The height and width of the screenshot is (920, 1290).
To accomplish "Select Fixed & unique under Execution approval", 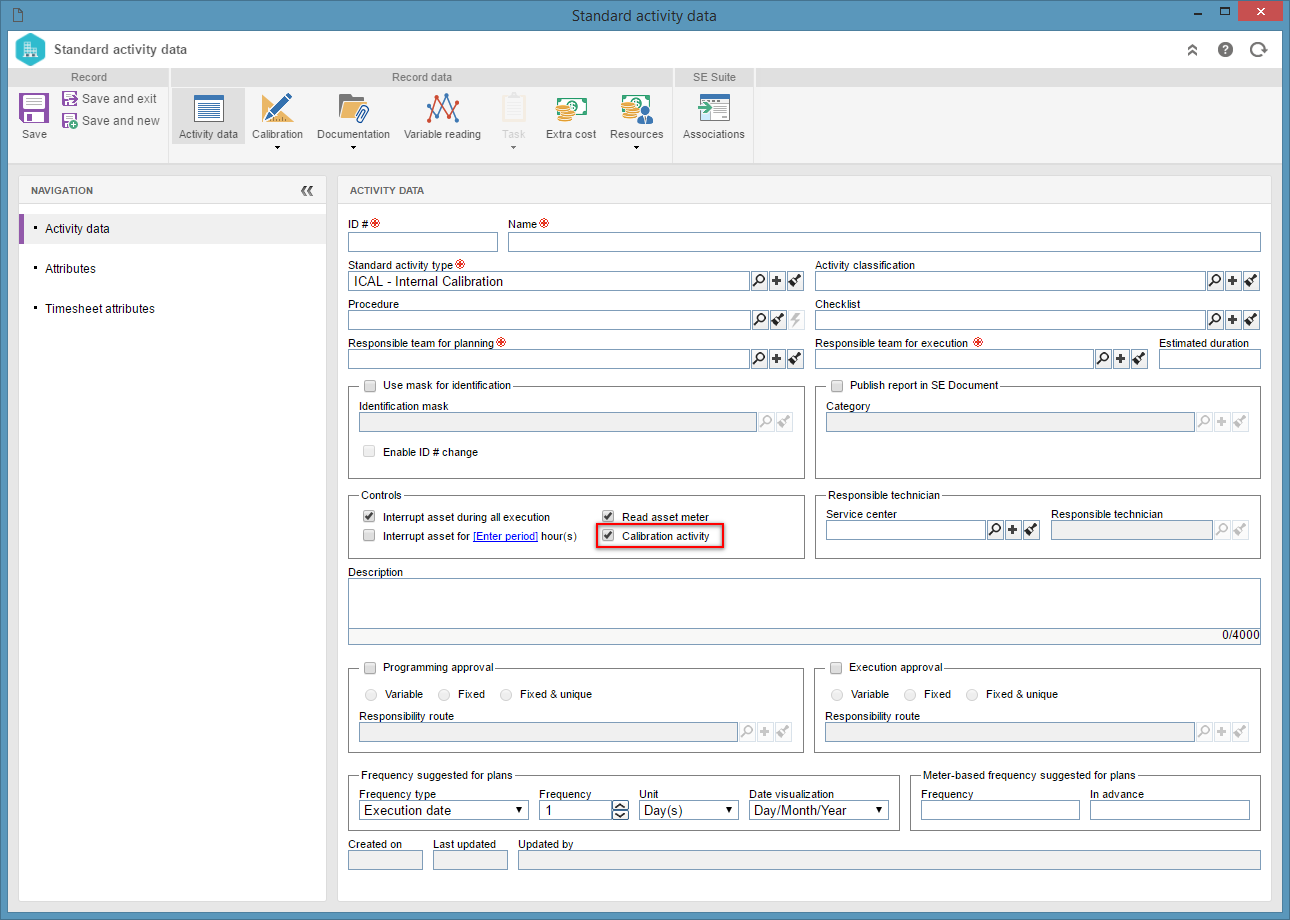I will [972, 694].
